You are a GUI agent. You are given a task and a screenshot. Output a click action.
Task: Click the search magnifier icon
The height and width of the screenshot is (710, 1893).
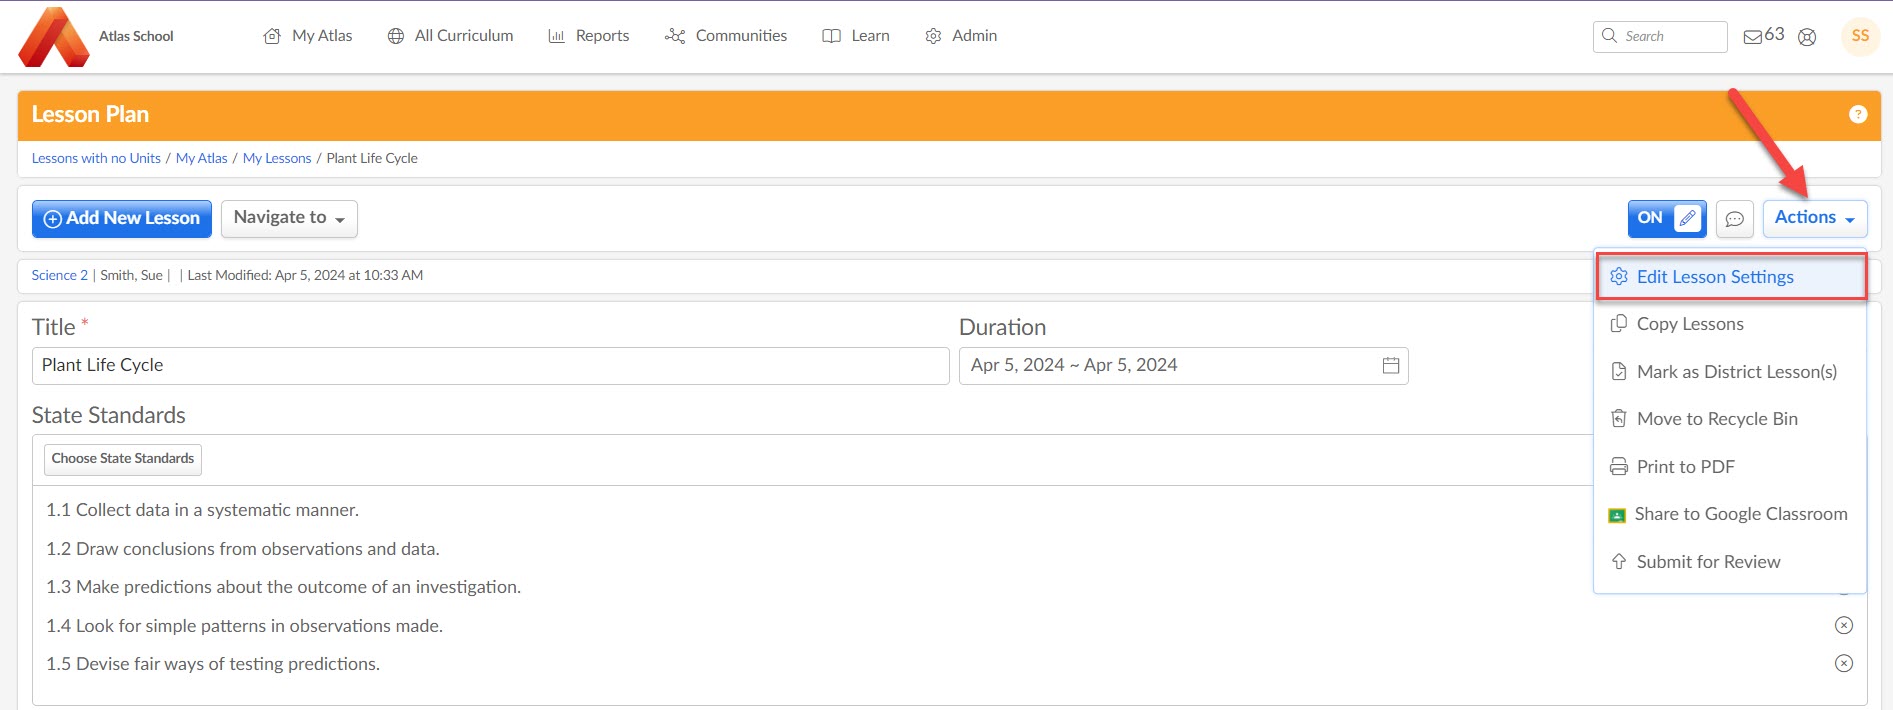[1609, 36]
